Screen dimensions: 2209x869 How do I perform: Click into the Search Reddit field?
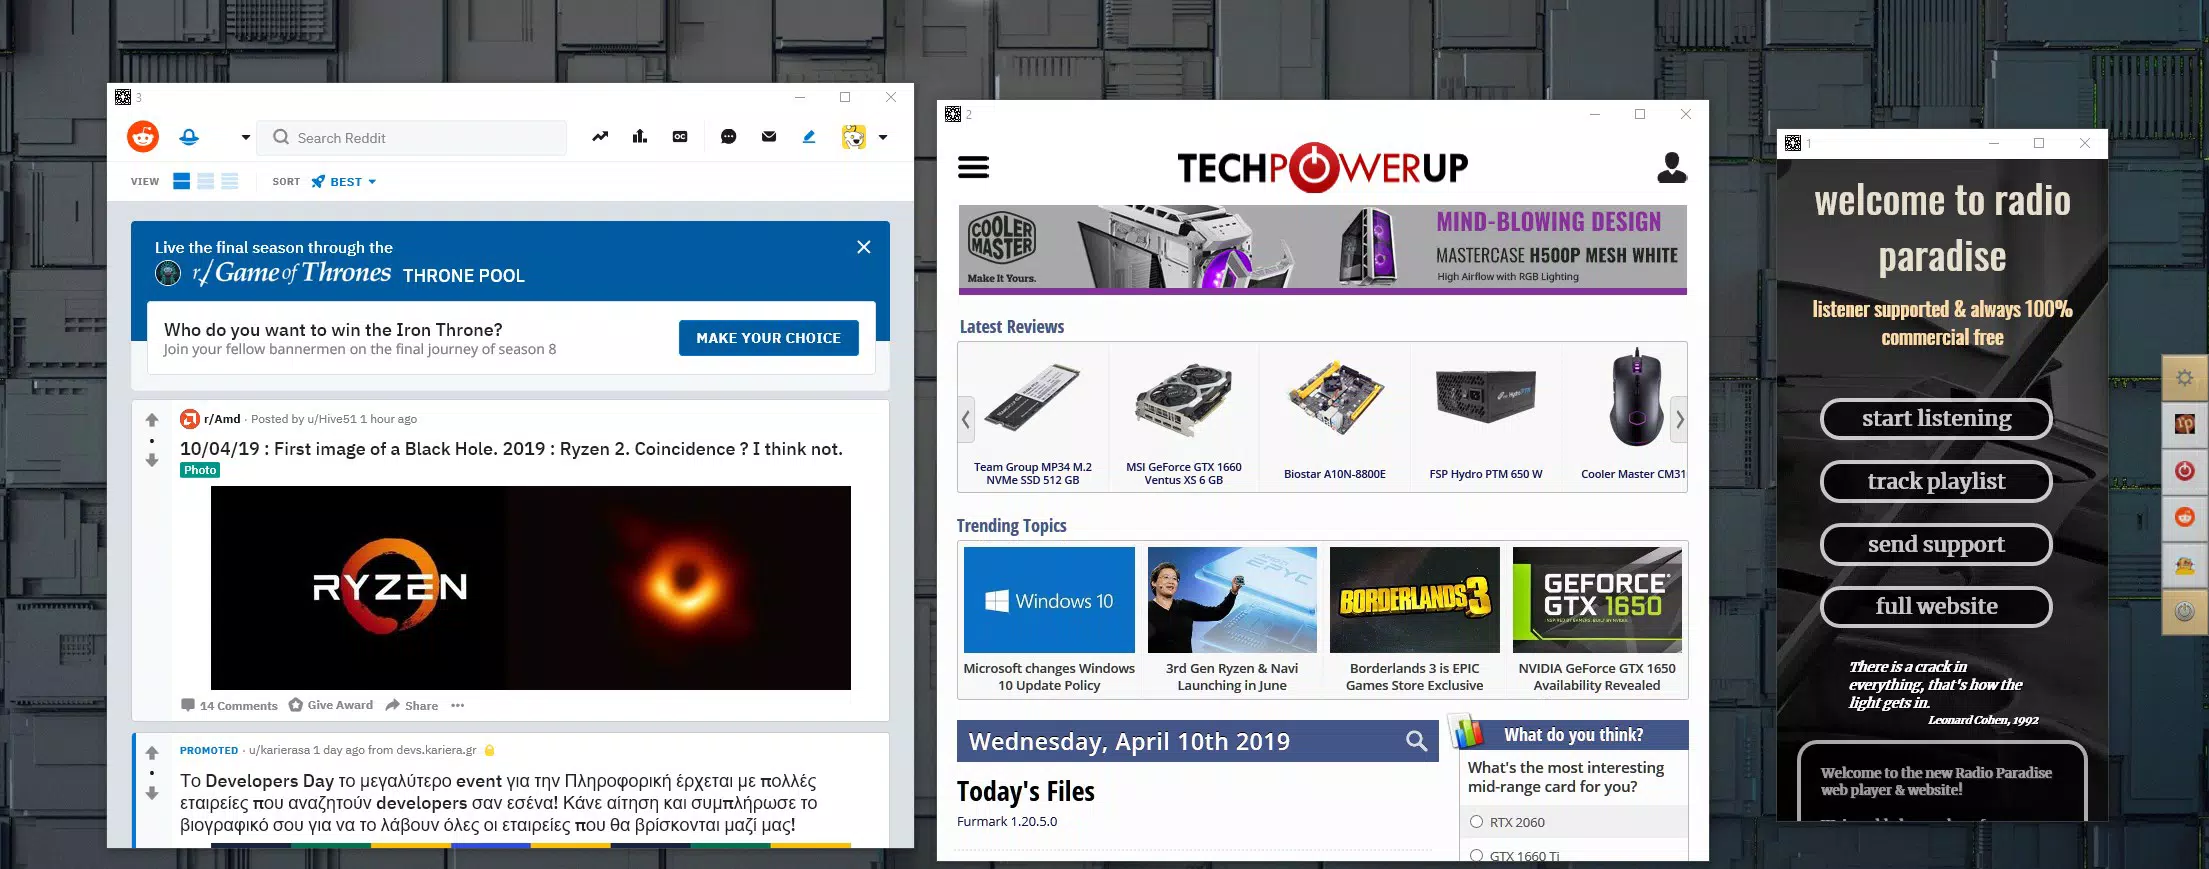pos(412,137)
